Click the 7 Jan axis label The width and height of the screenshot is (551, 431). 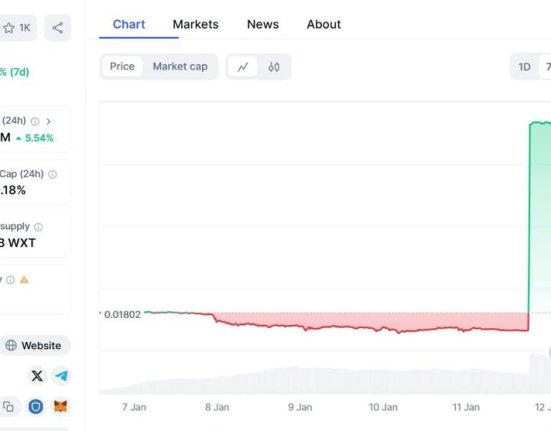(x=134, y=407)
